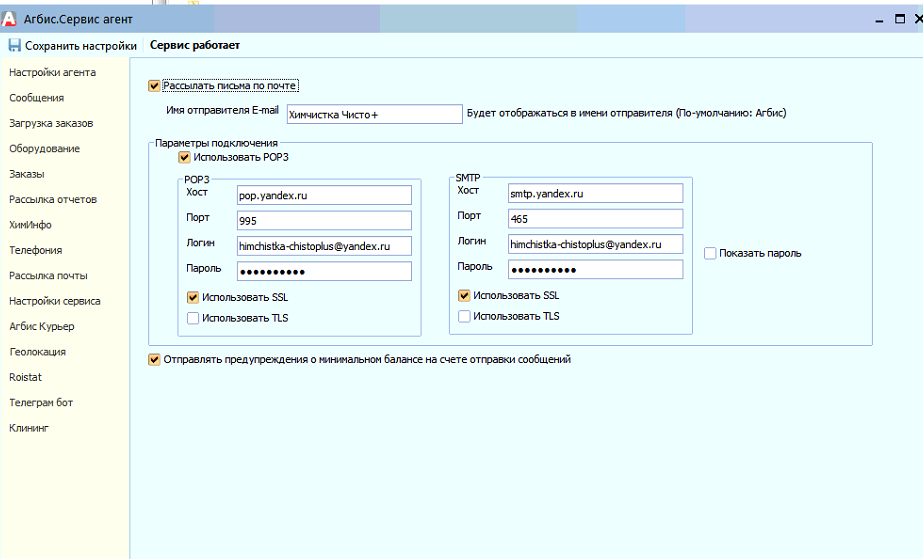Click SMTP port field '465'

[x=596, y=219]
